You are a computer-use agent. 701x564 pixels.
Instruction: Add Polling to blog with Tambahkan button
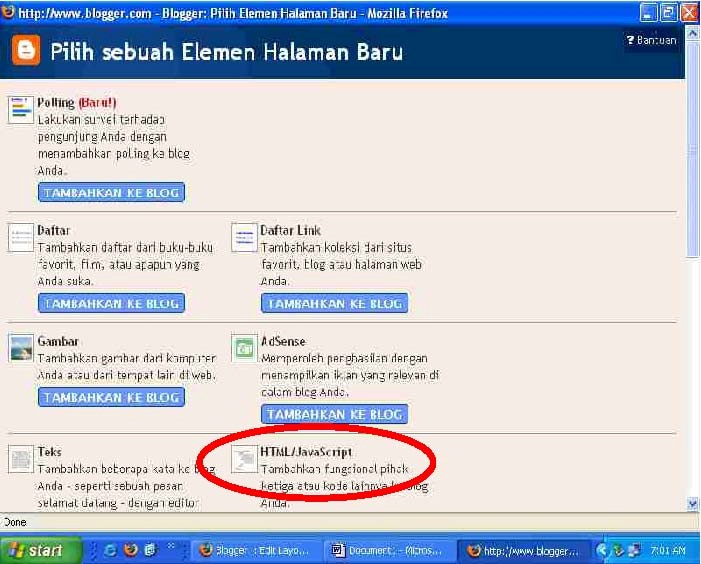[111, 193]
